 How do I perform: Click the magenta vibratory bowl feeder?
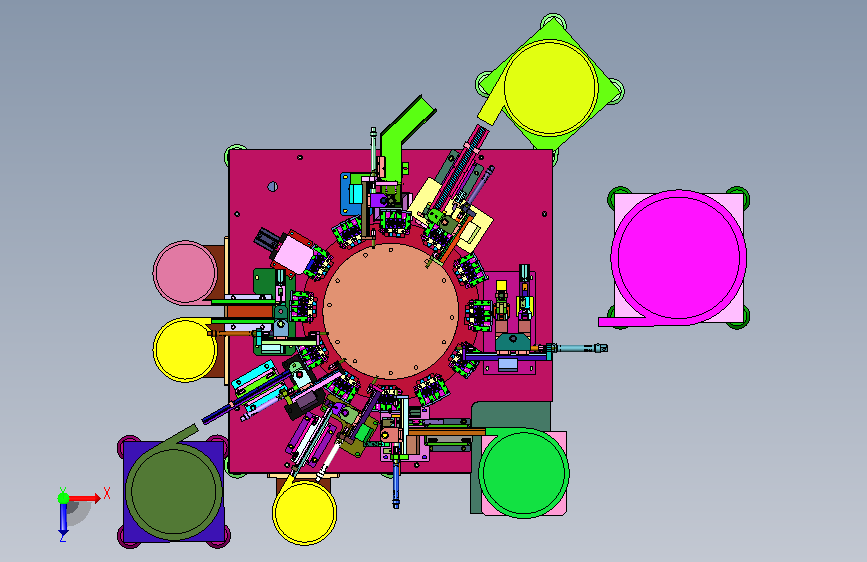[678, 258]
